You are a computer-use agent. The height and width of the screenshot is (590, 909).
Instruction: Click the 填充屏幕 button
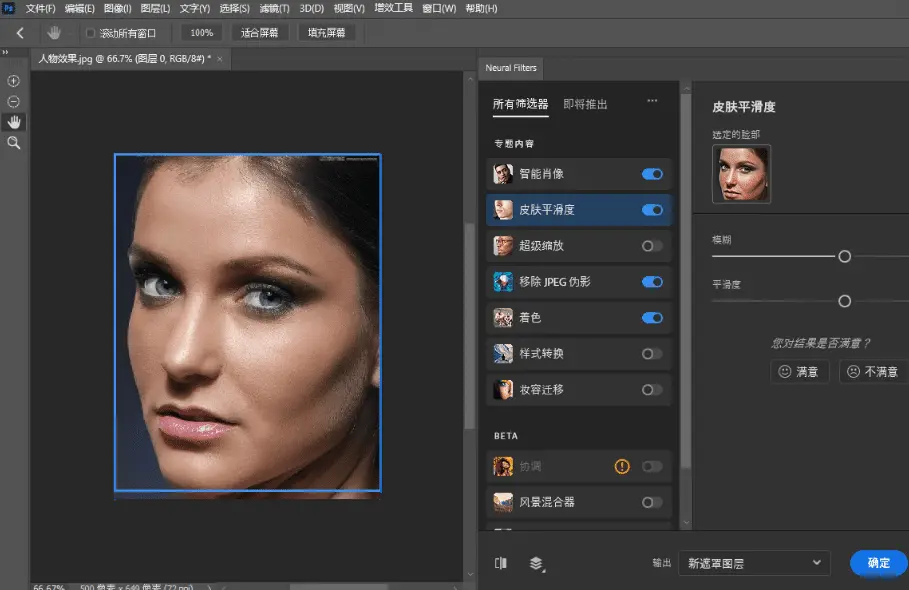pyautogui.click(x=326, y=33)
